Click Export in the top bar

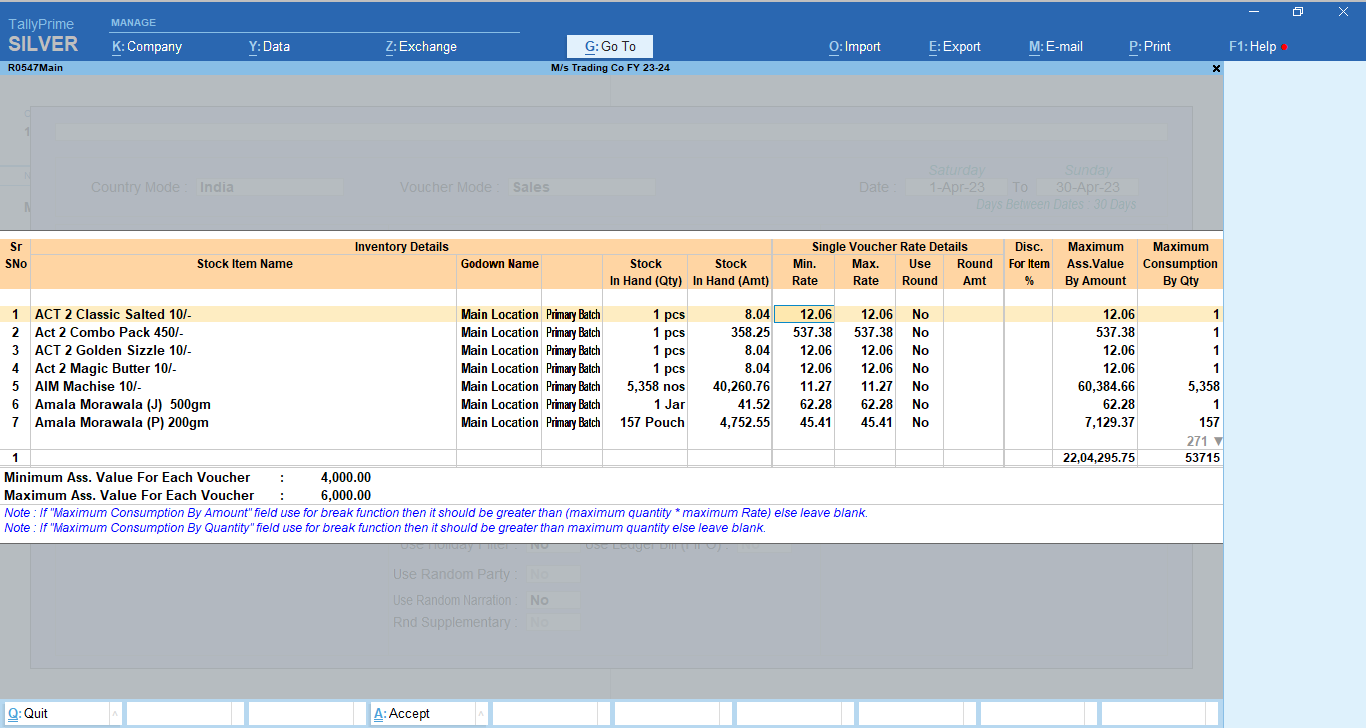(x=954, y=46)
